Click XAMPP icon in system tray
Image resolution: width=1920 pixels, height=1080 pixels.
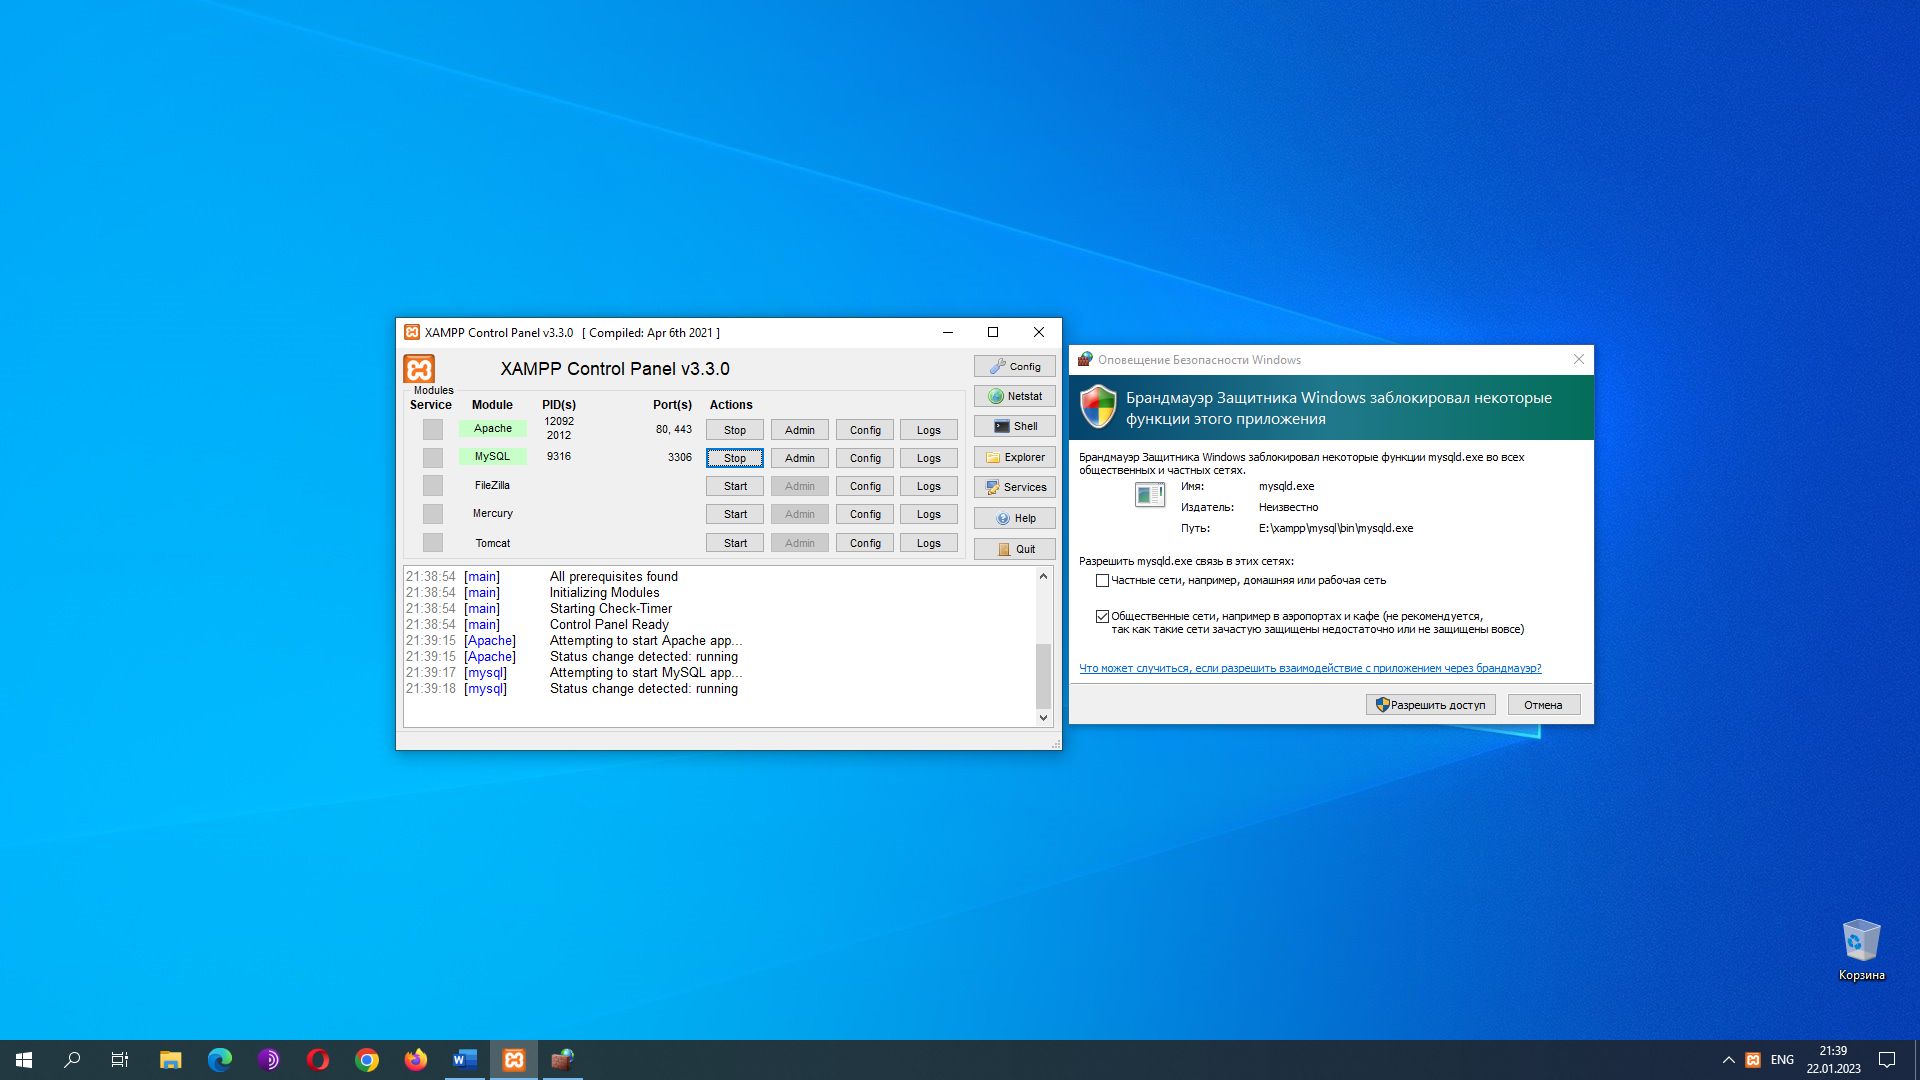point(1753,1060)
